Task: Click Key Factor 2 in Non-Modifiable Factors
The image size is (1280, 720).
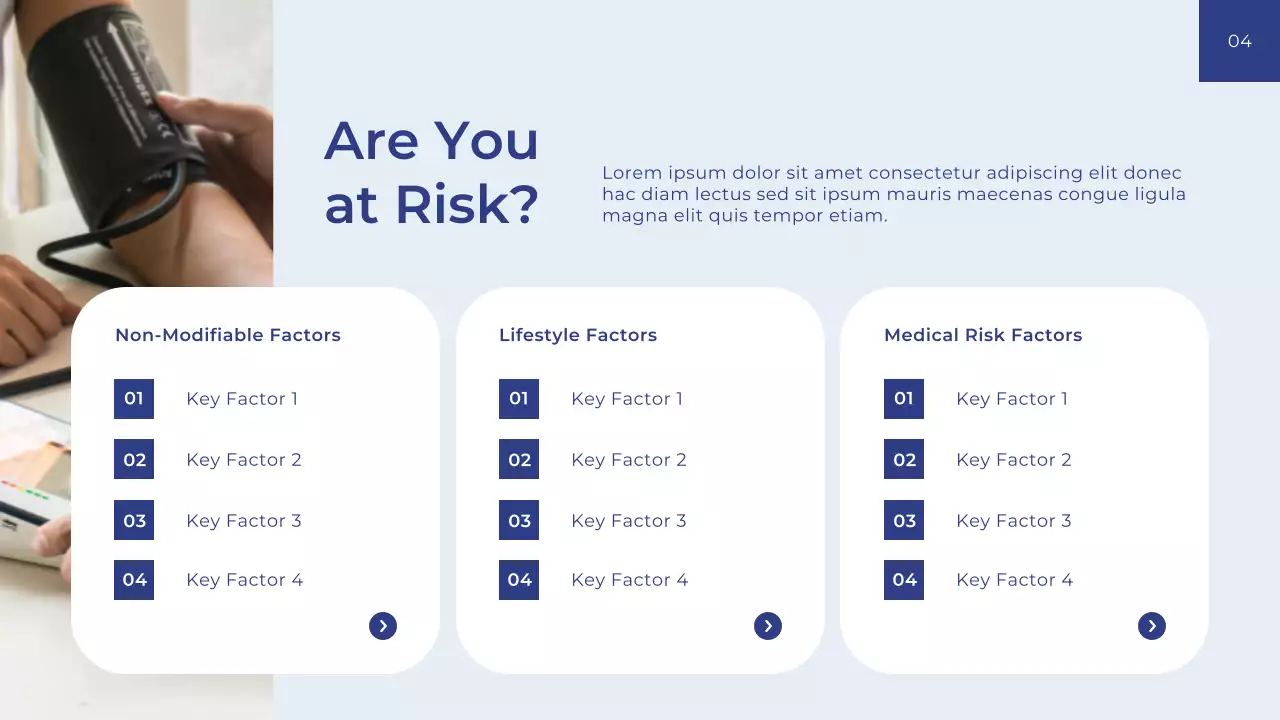Action: 244,460
